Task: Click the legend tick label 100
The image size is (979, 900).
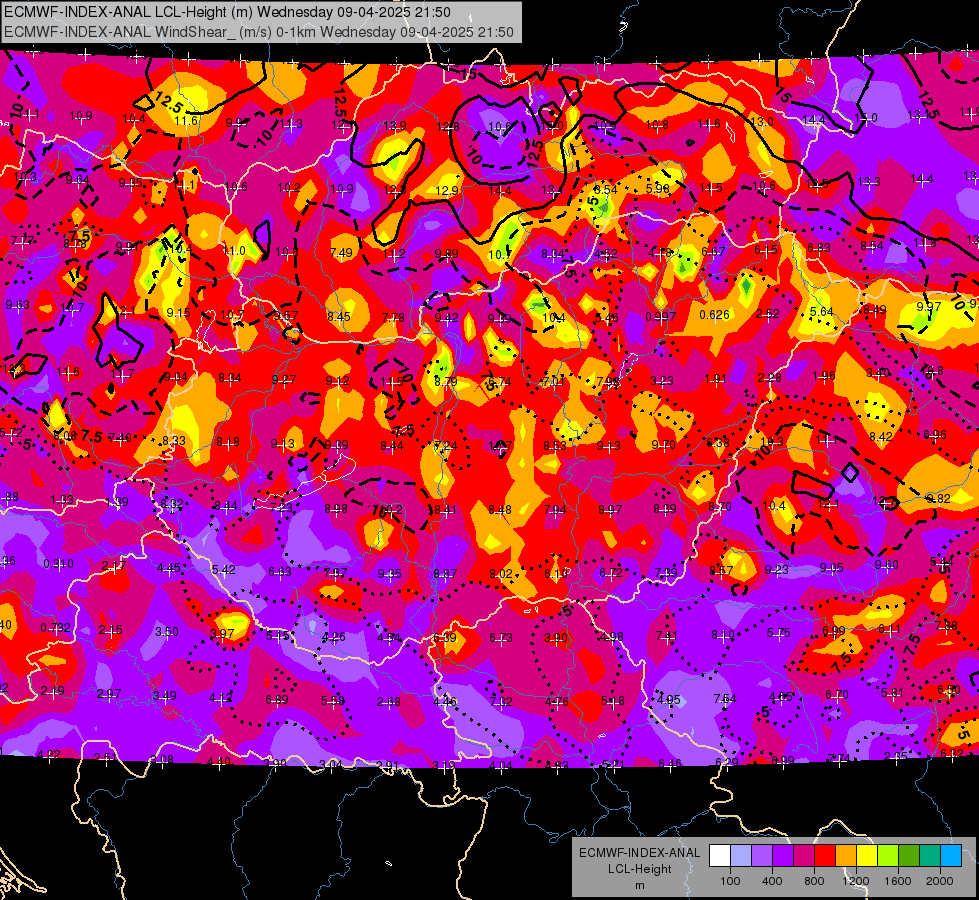Action: coord(730,881)
